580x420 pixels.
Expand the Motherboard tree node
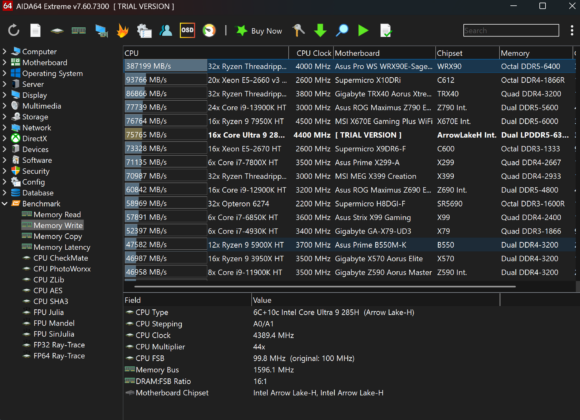point(4,62)
